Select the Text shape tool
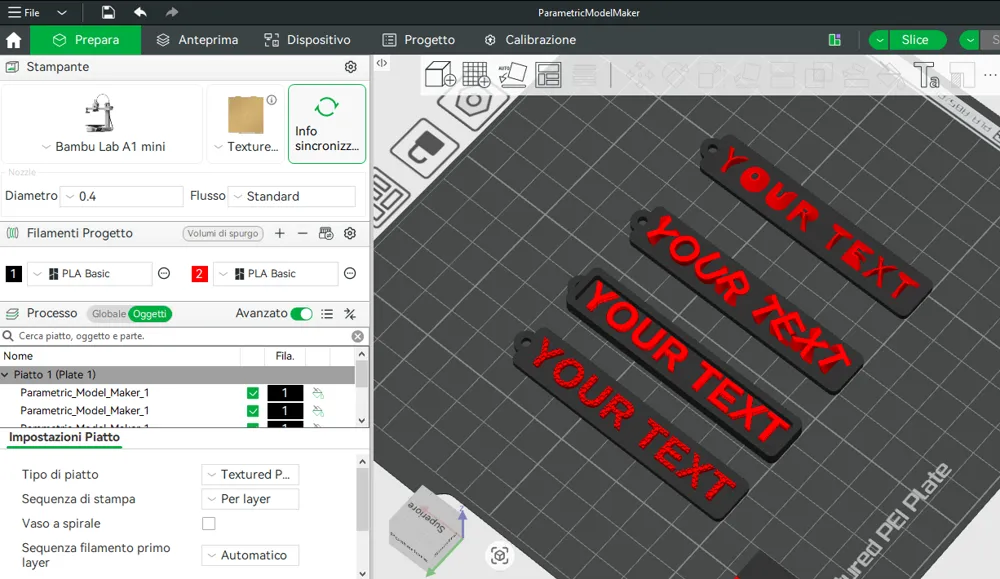The width and height of the screenshot is (1000, 579). click(926, 75)
